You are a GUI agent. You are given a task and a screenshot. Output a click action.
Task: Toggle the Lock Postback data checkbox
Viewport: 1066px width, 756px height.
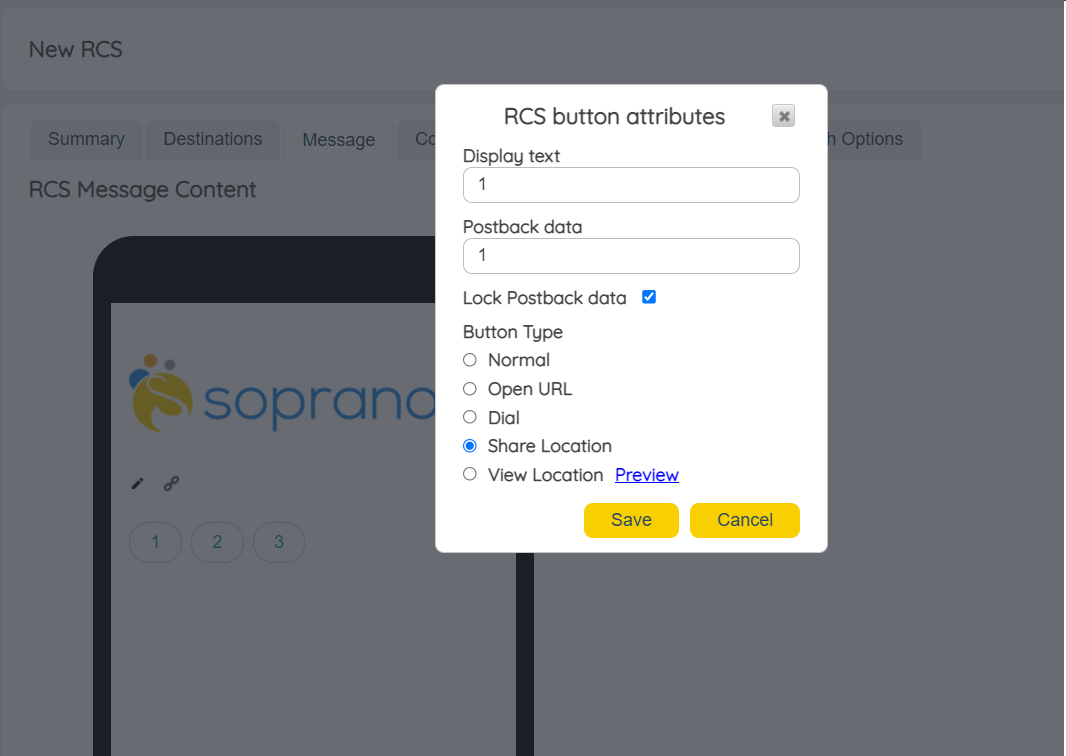coord(649,297)
